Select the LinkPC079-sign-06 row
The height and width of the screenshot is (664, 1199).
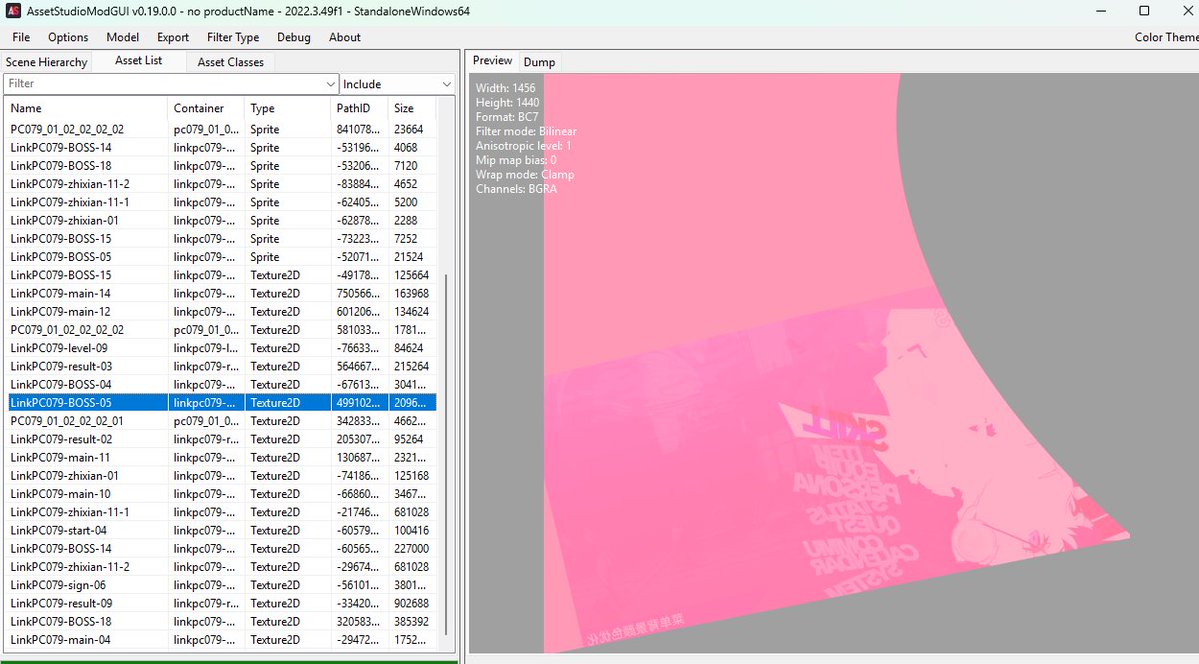pos(222,585)
